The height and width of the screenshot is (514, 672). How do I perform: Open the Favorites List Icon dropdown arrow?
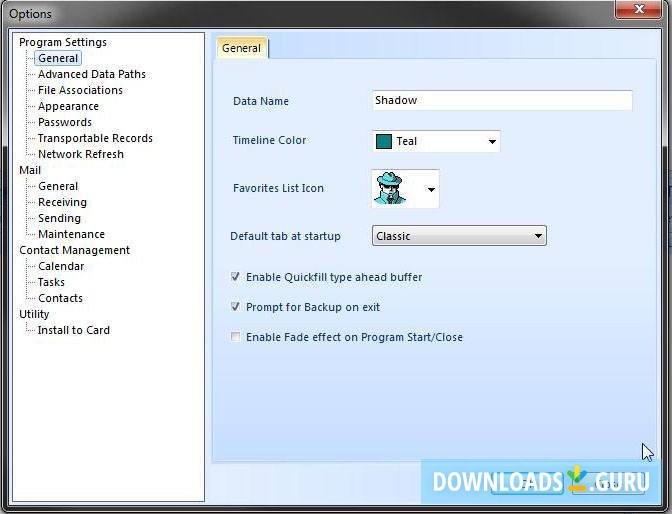(x=431, y=189)
